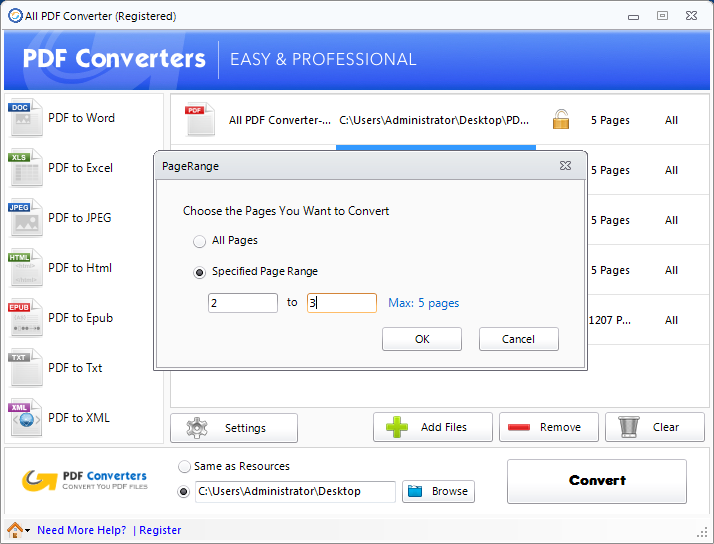This screenshot has width=714, height=544.
Task: Click the XLS icon for PDF to Excel
Action: (x=25, y=168)
